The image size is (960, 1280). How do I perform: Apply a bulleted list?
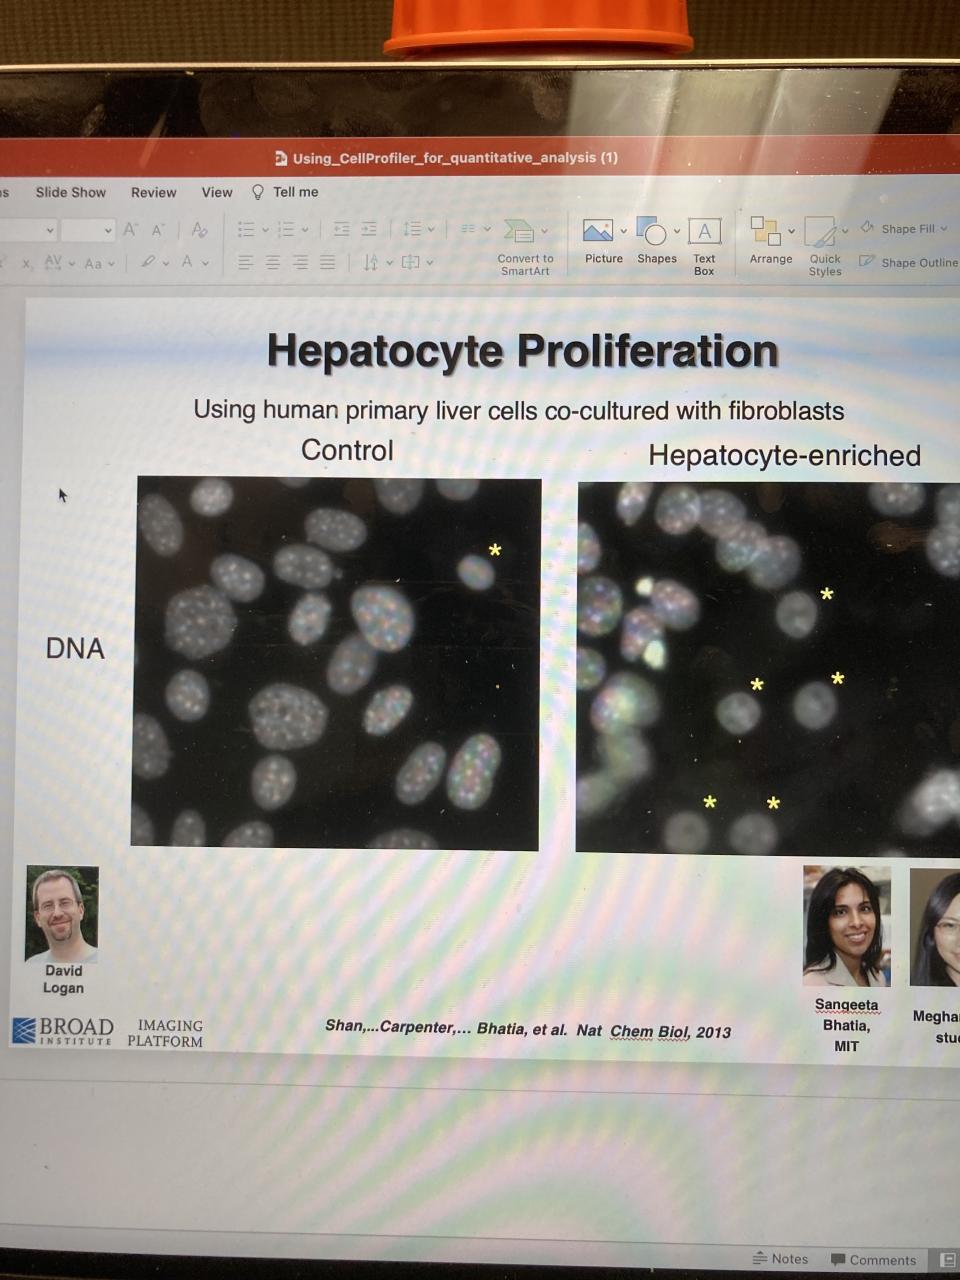click(x=246, y=230)
